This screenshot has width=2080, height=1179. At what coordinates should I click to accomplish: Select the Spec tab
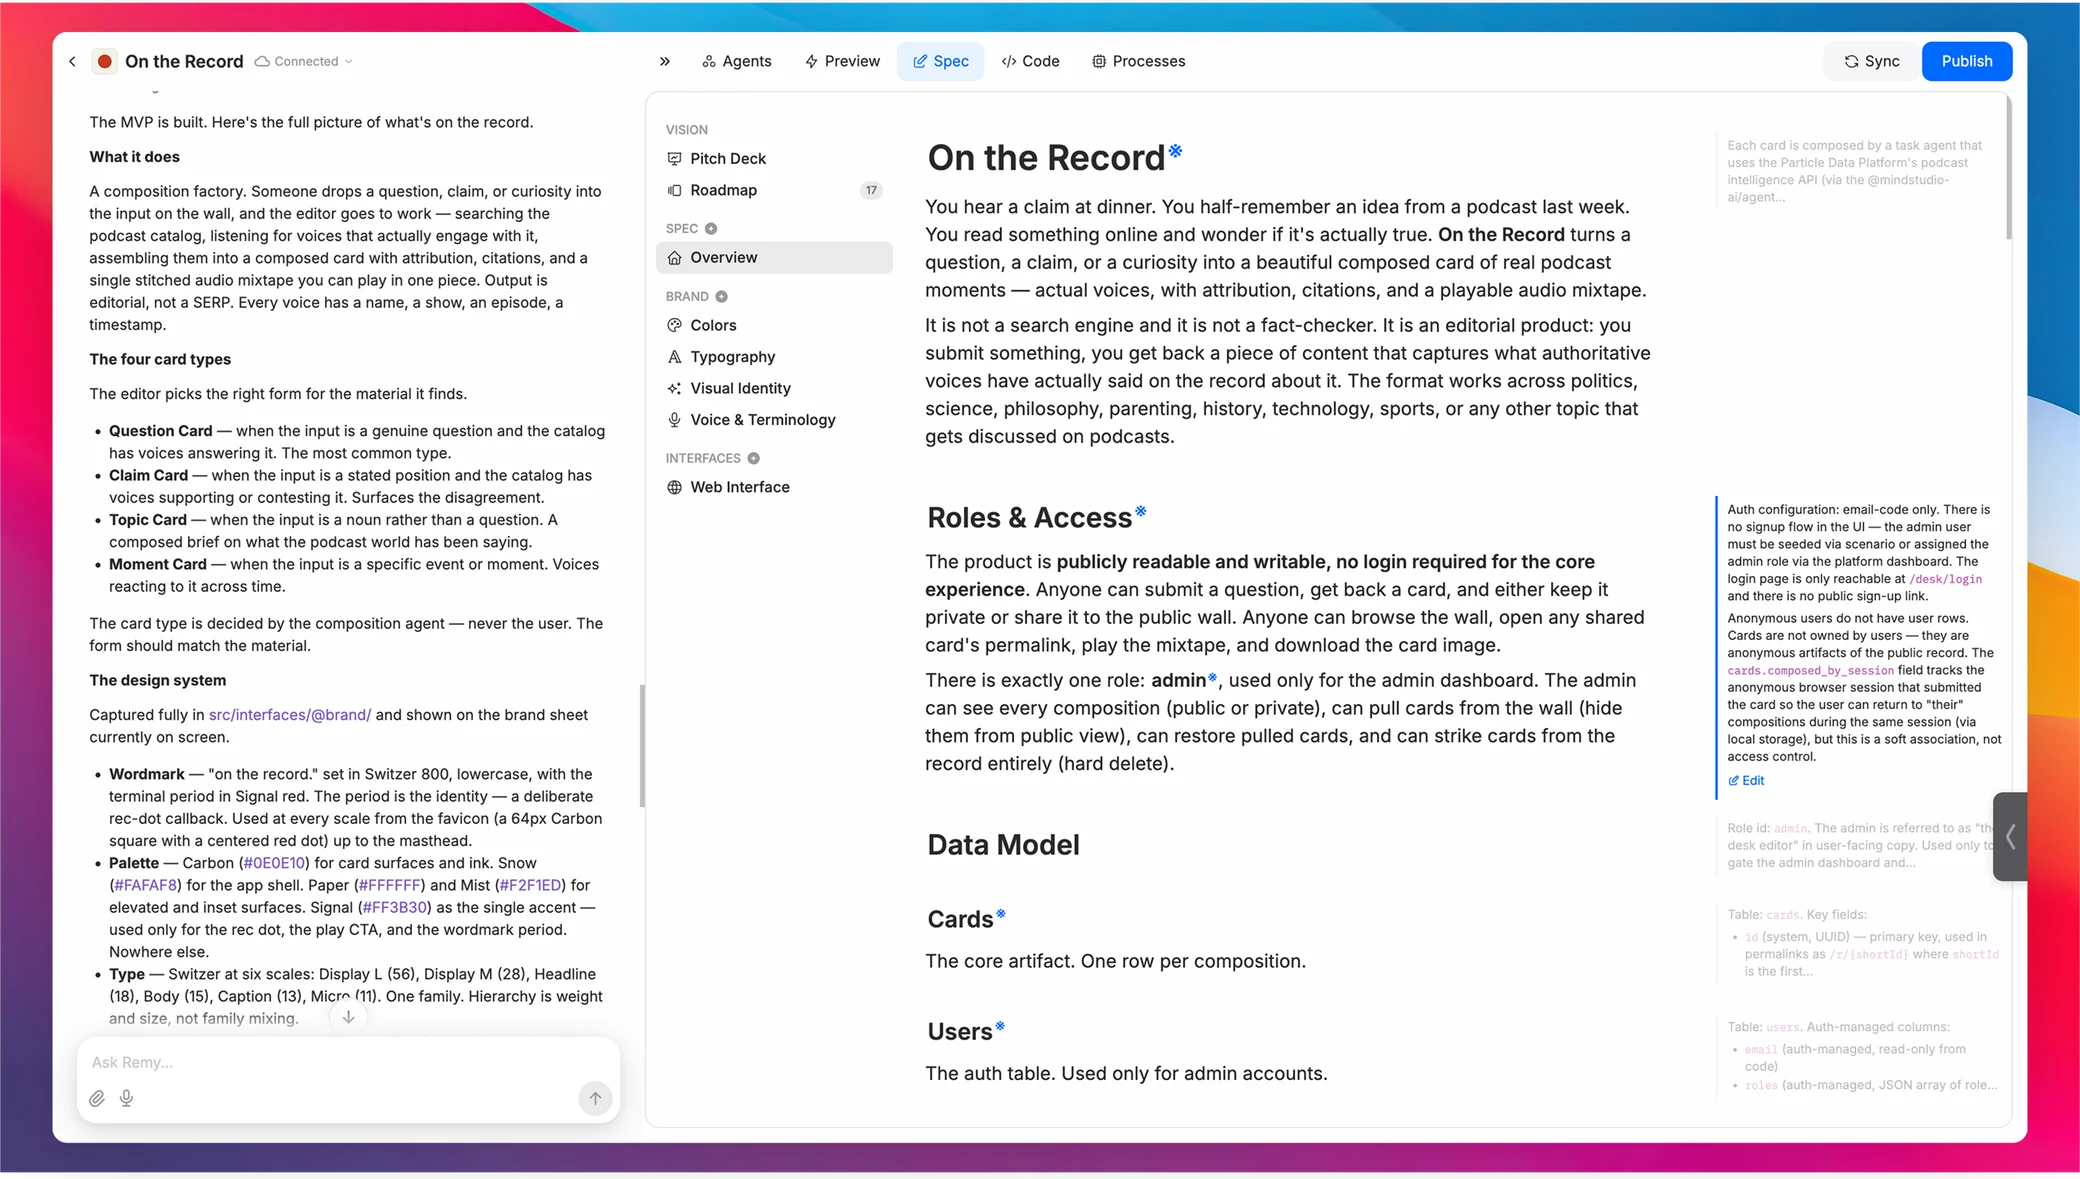(x=941, y=61)
